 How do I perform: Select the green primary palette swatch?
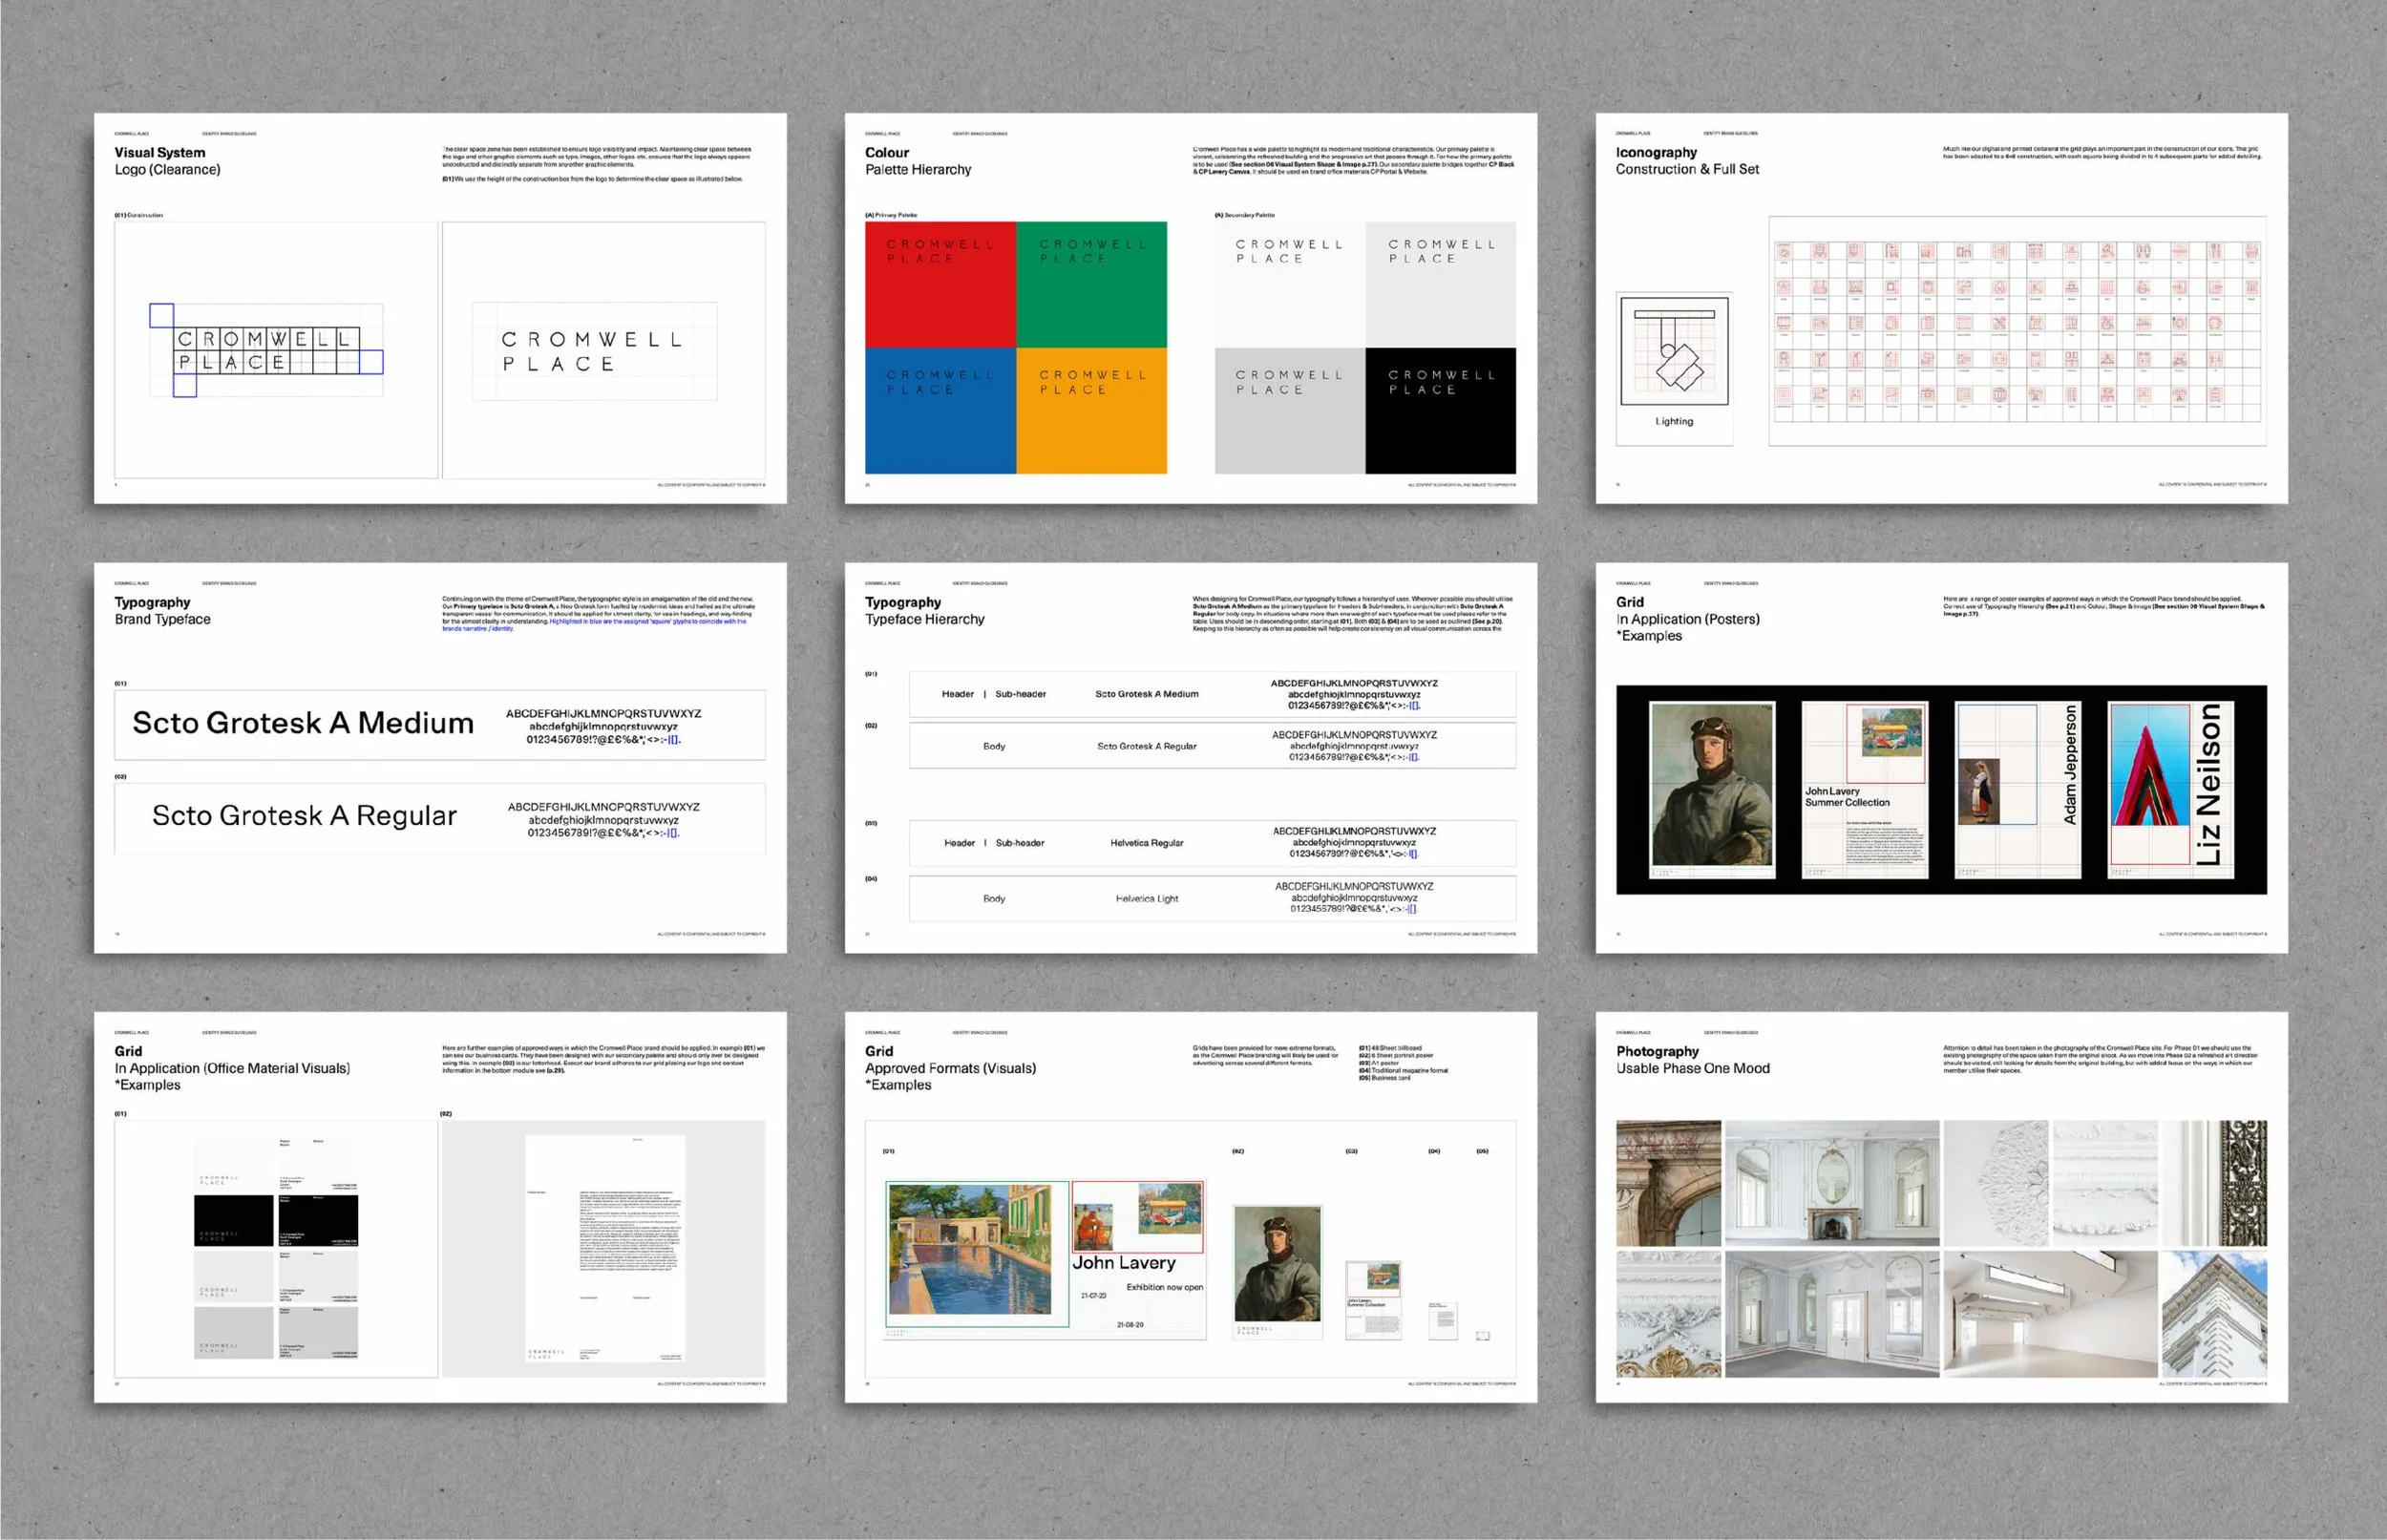coord(1091,285)
